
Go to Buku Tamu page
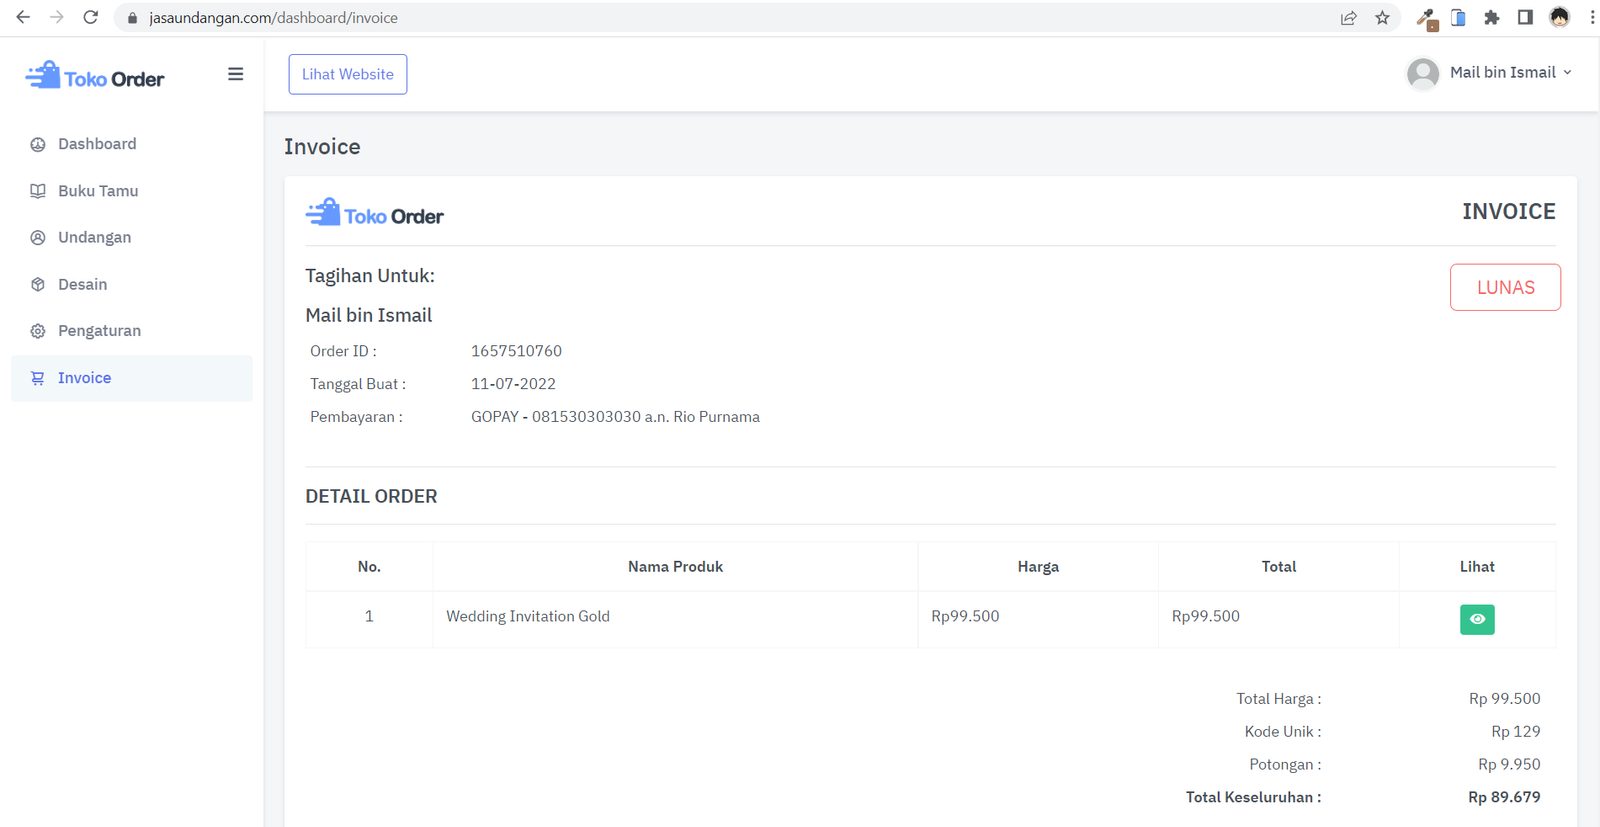pos(98,191)
